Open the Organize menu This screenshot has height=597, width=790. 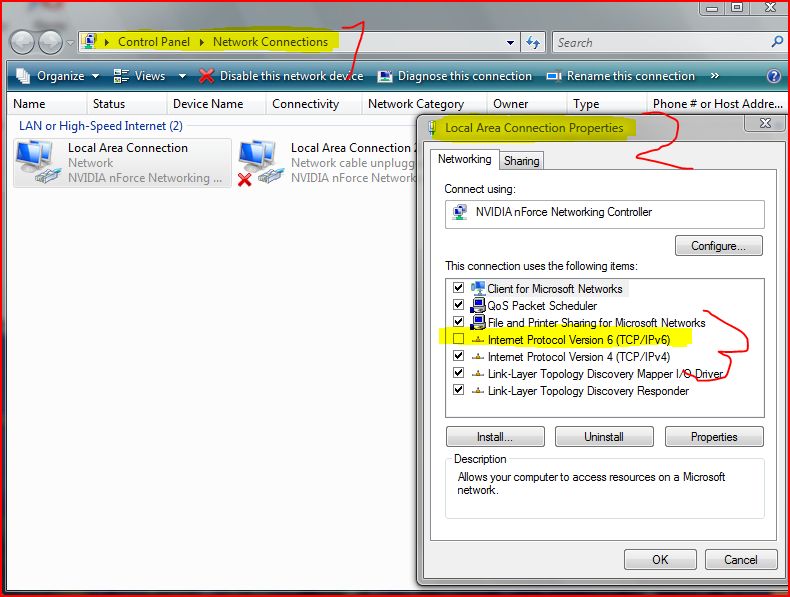(57, 76)
